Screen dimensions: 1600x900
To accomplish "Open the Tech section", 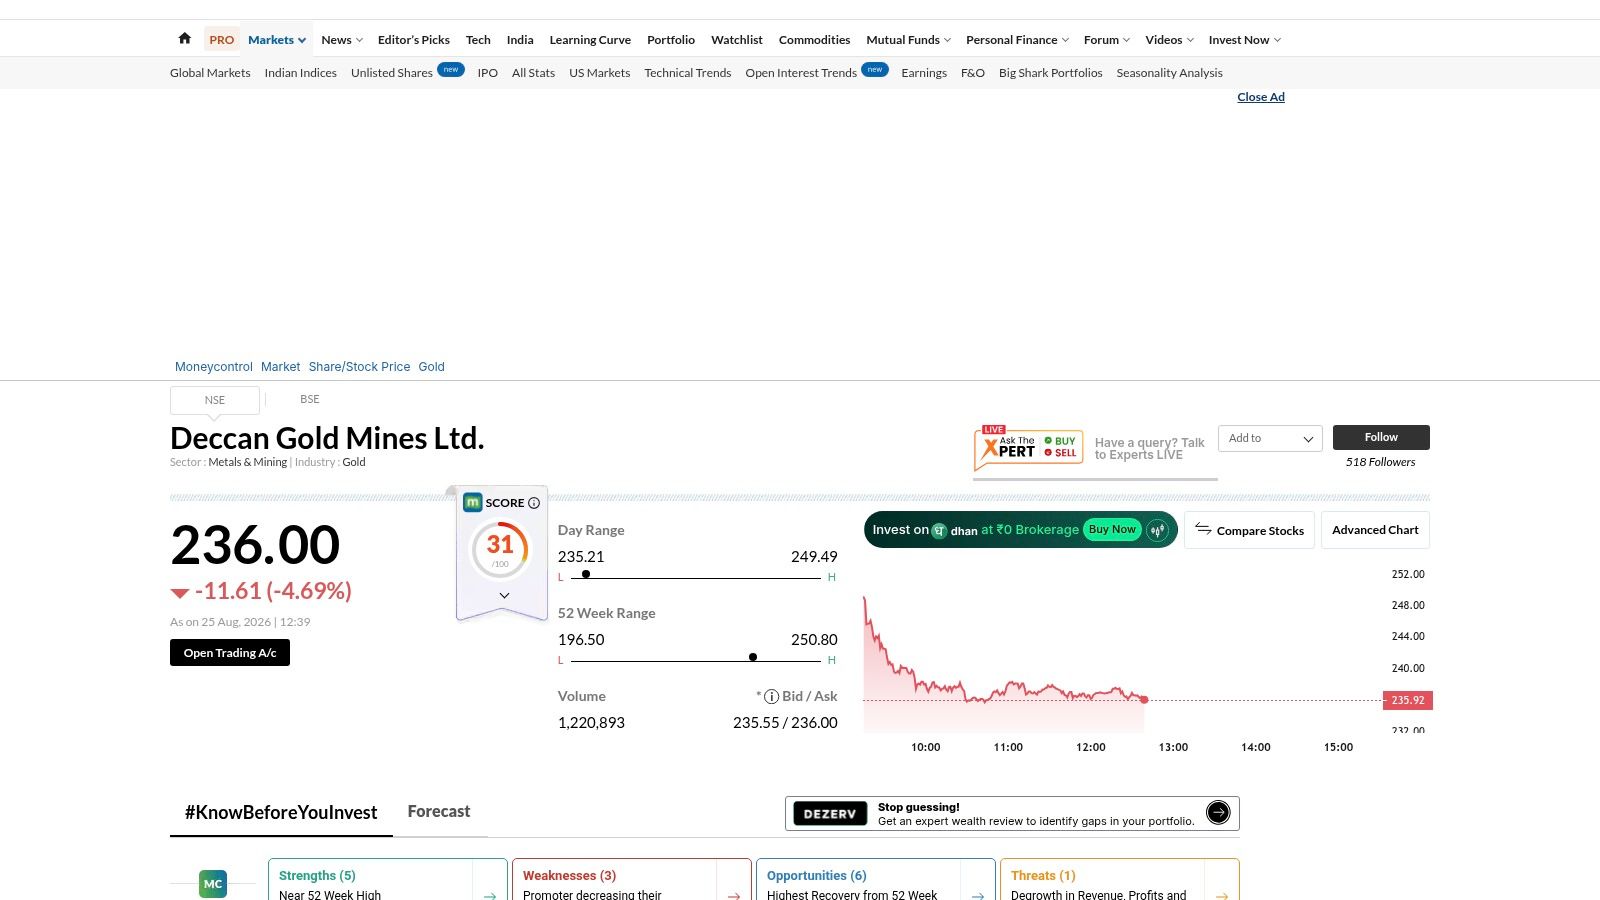I will point(478,40).
